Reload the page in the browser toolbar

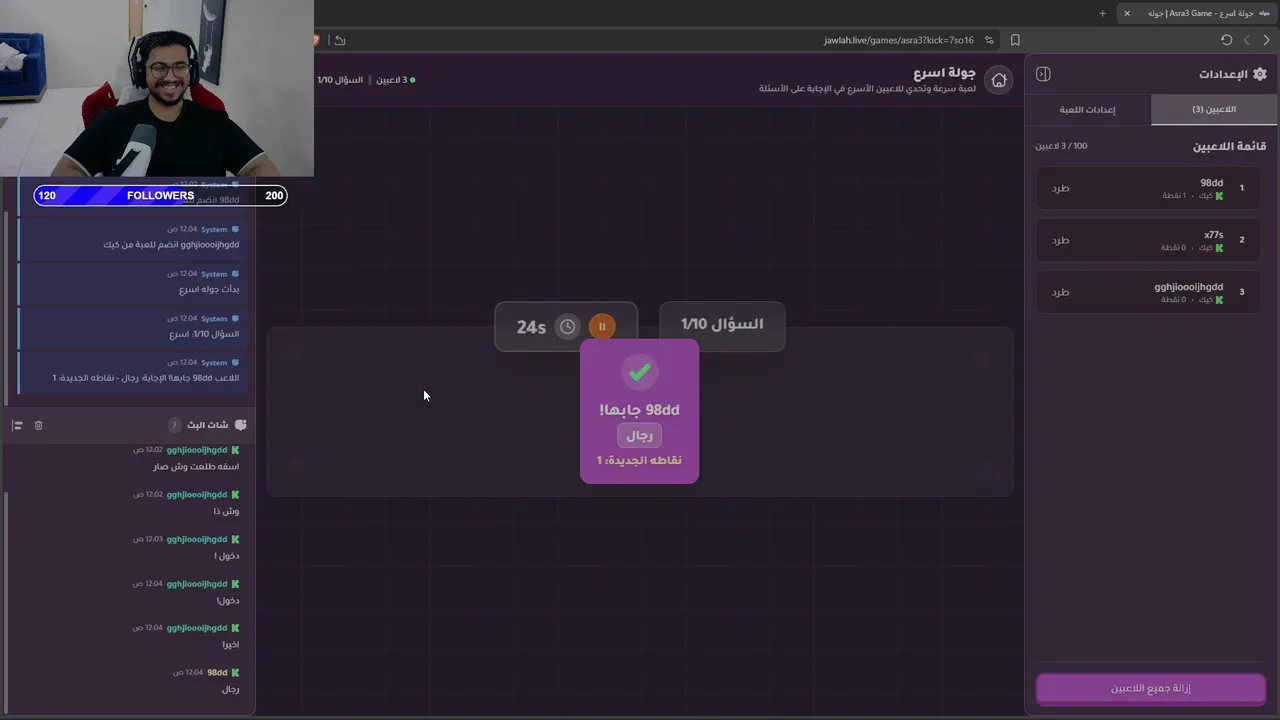1226,40
